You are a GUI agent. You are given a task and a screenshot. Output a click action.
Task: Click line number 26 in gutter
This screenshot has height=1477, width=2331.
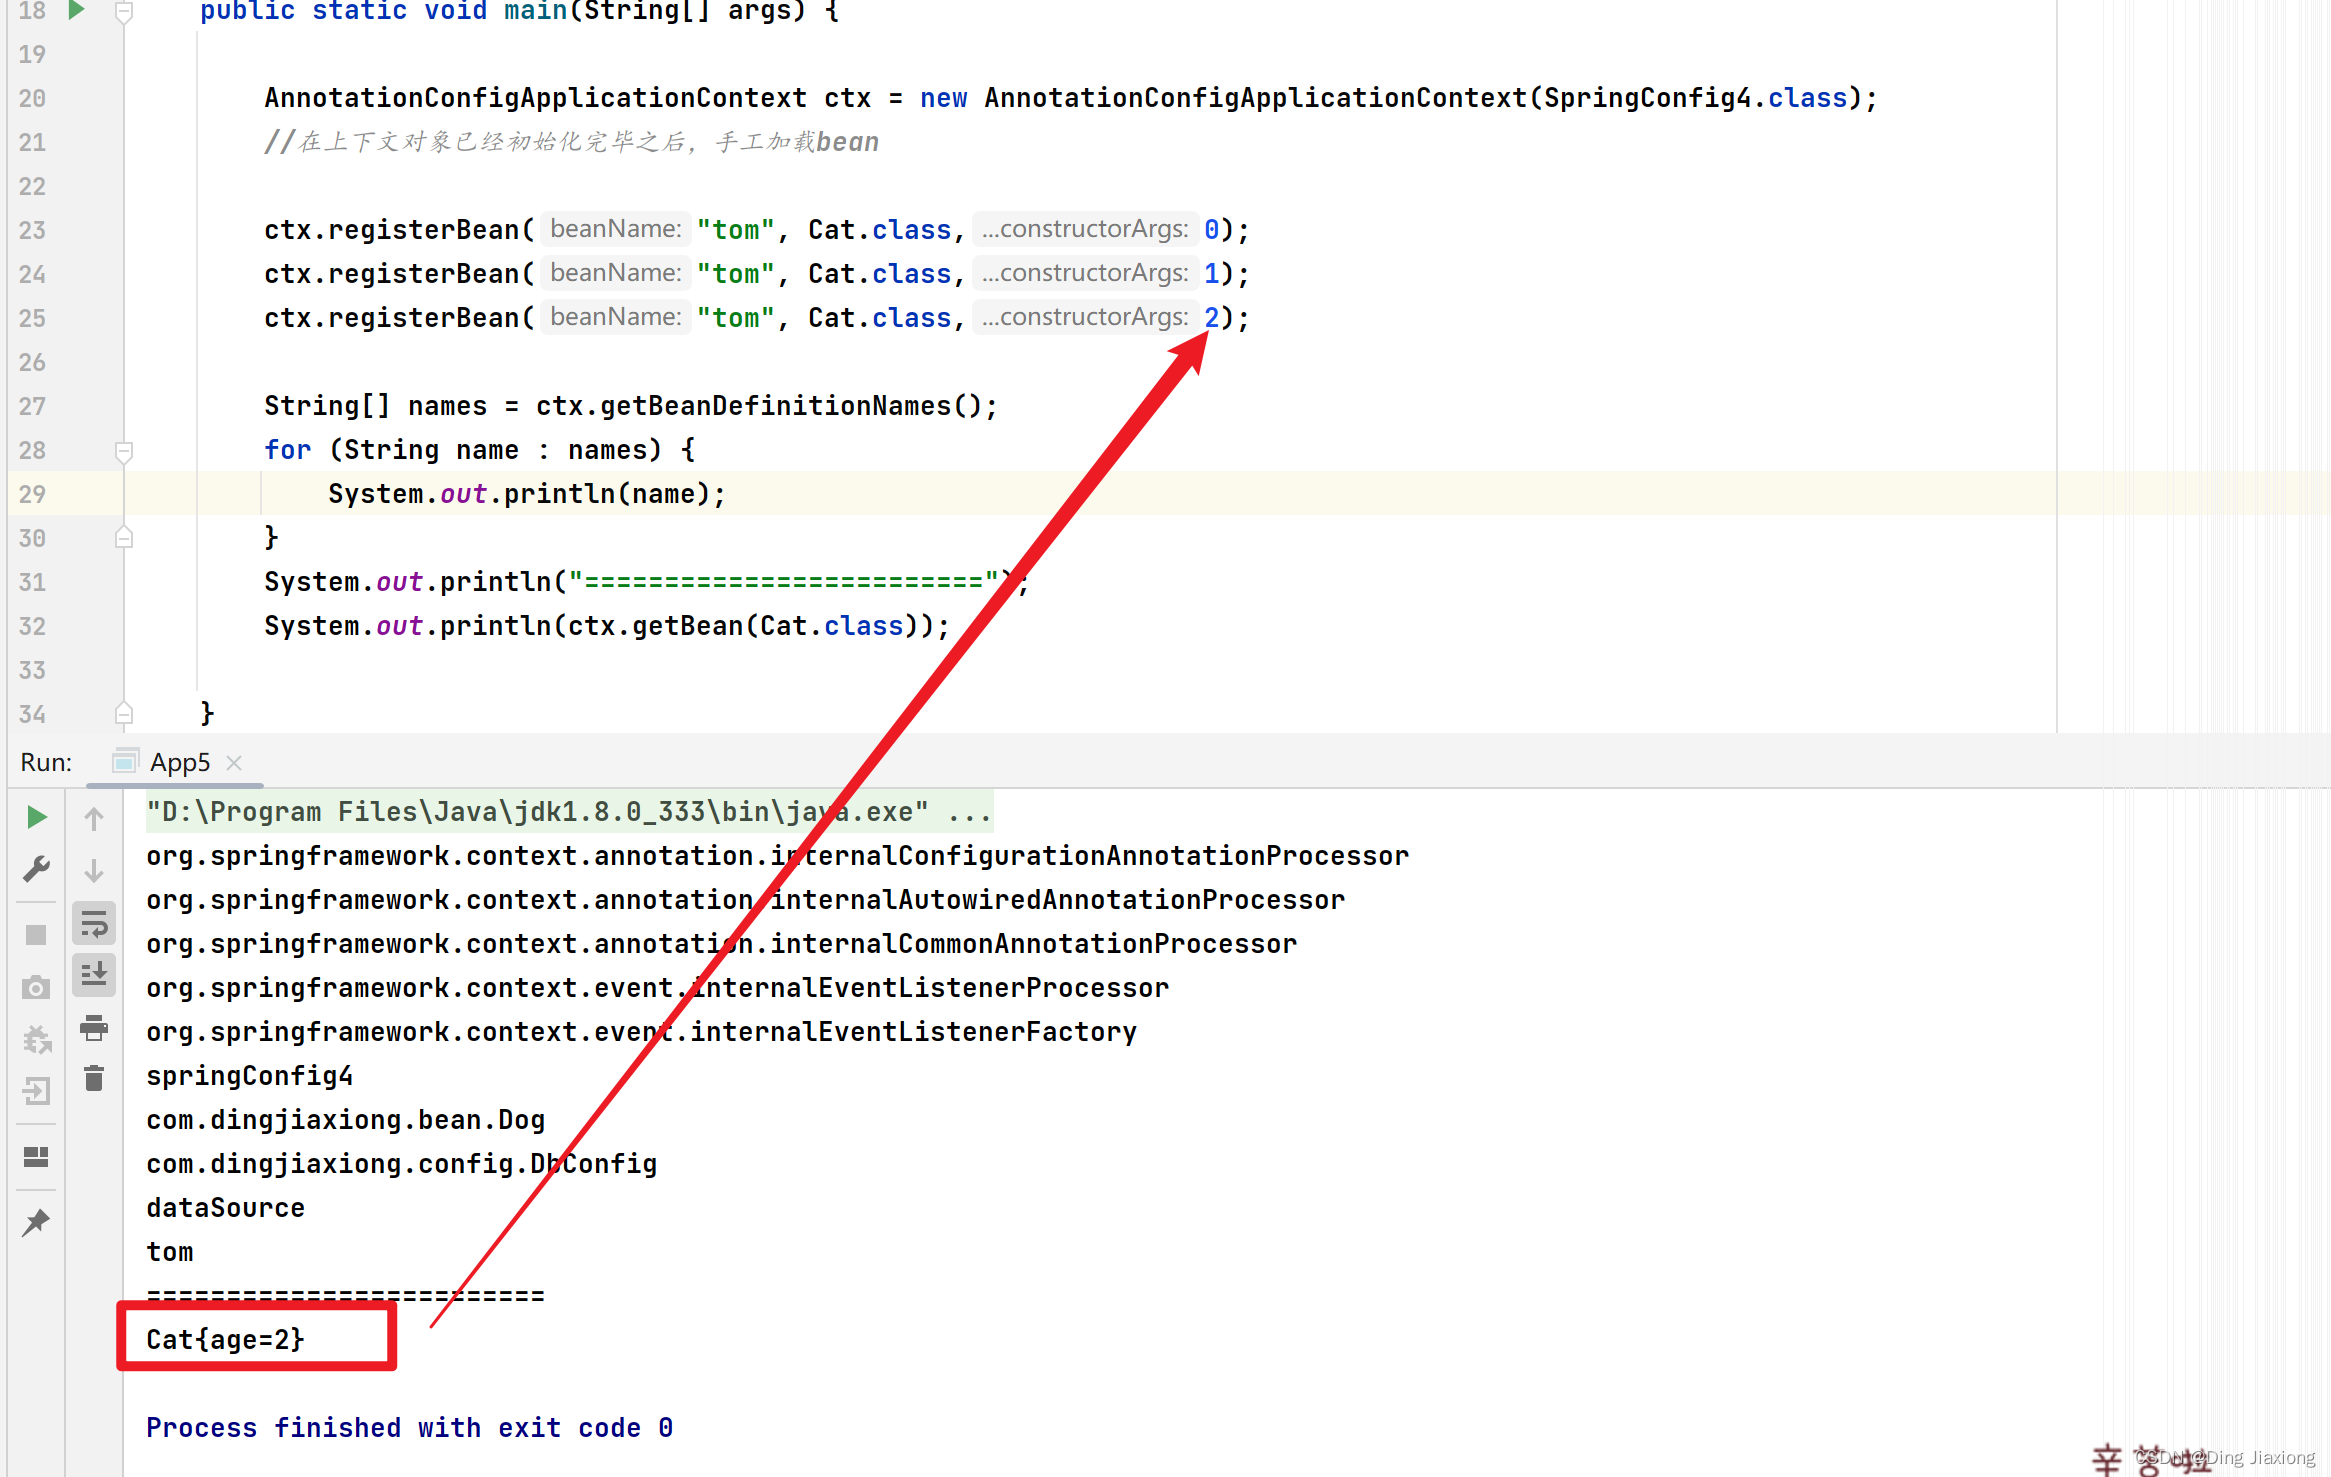pos(32,362)
